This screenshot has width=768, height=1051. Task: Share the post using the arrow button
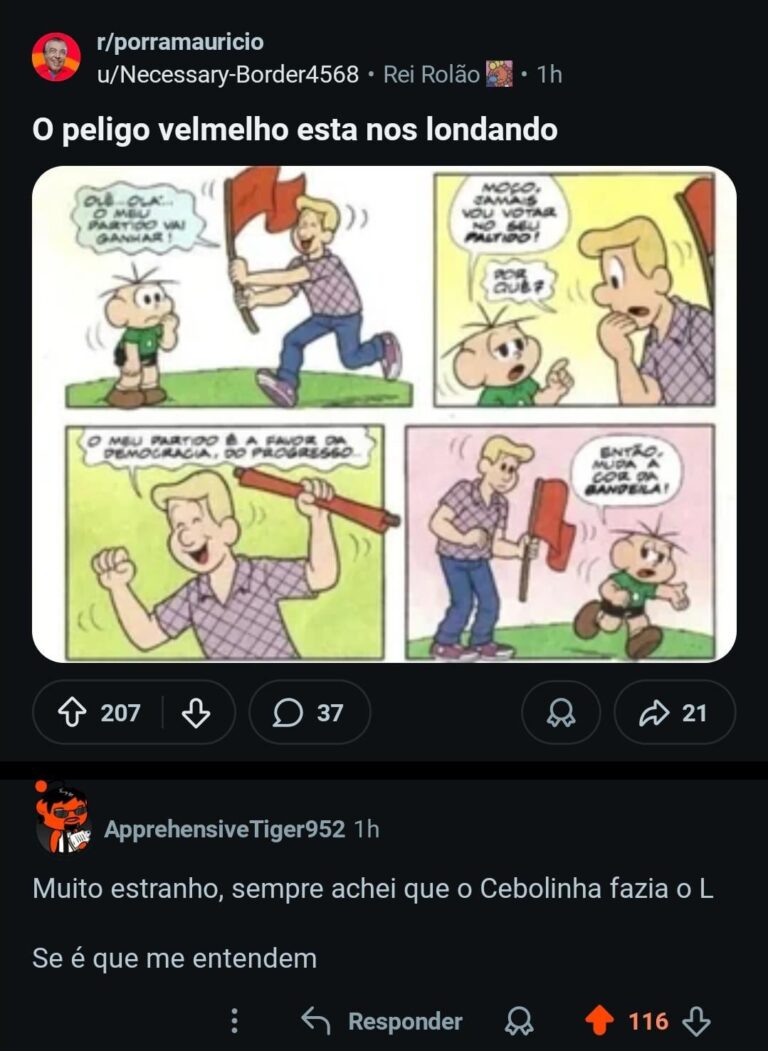click(674, 713)
